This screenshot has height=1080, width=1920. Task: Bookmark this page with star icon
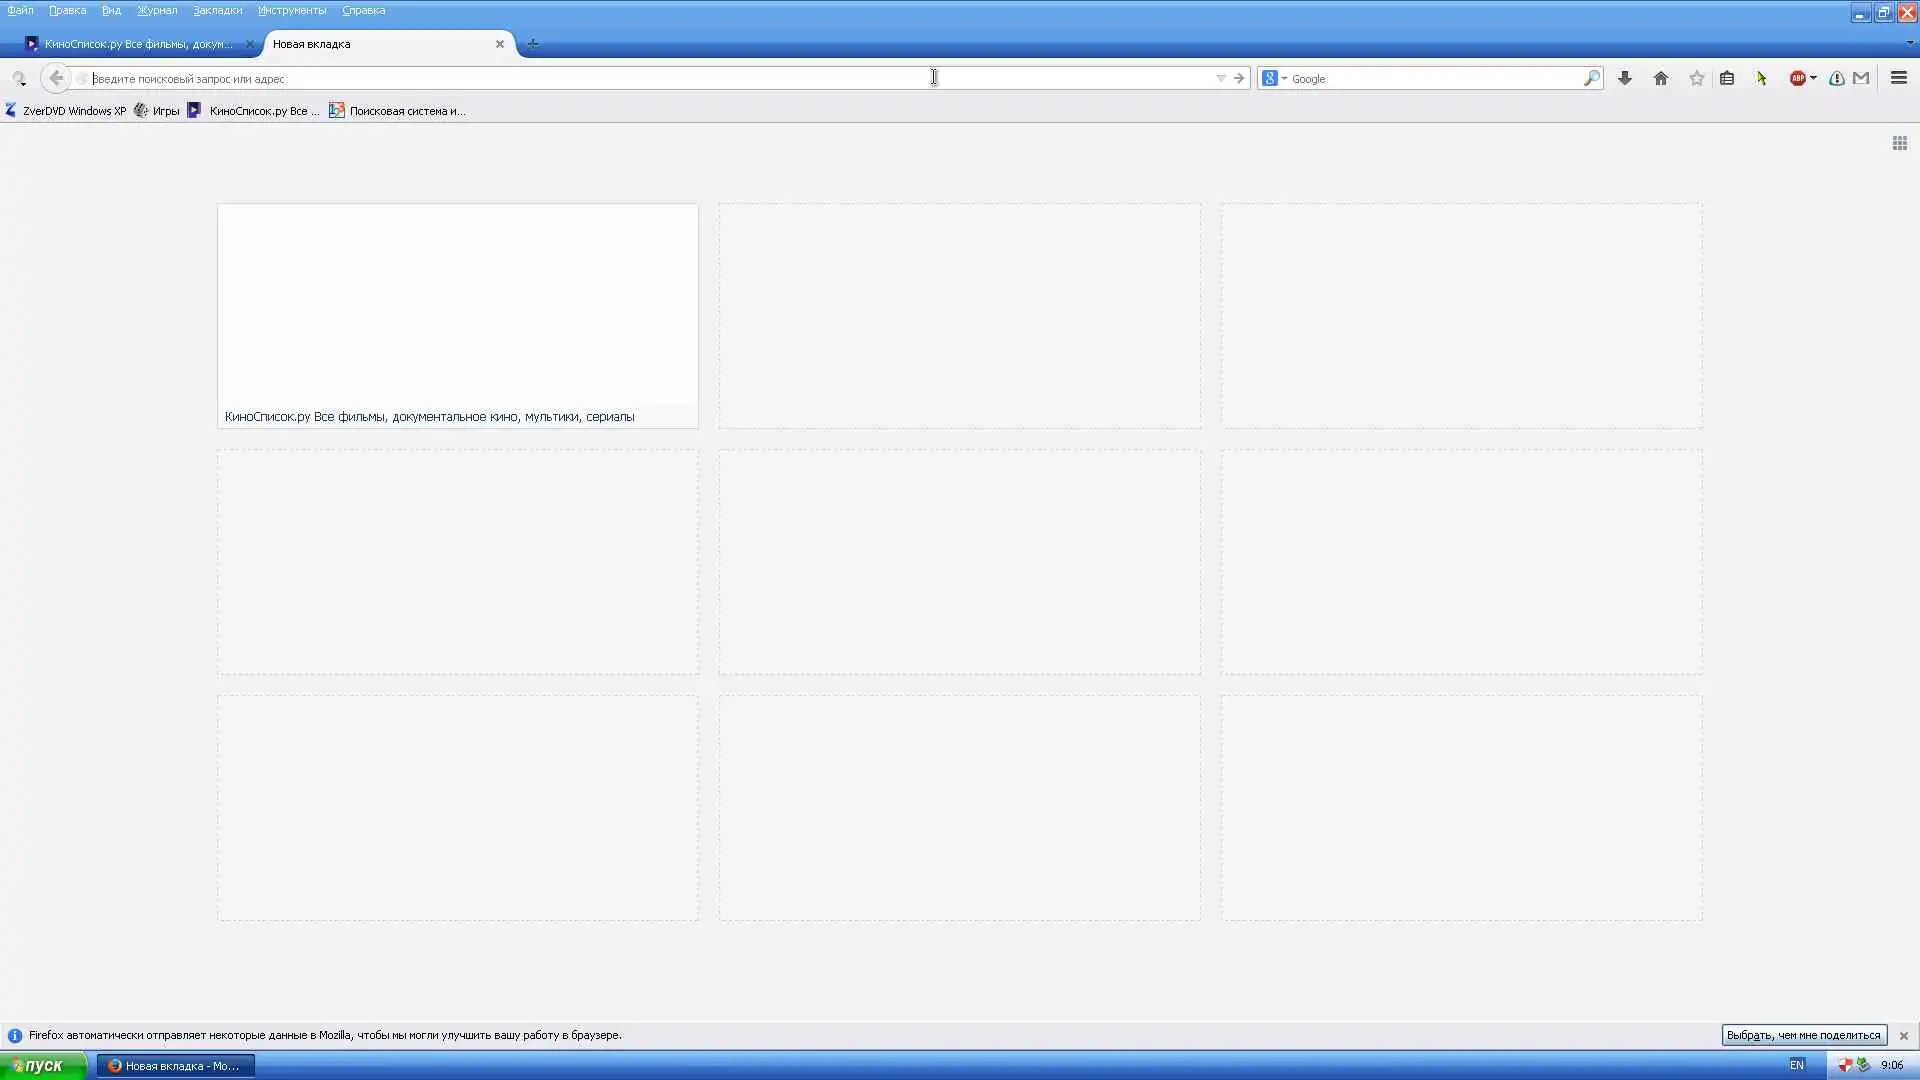click(1697, 78)
